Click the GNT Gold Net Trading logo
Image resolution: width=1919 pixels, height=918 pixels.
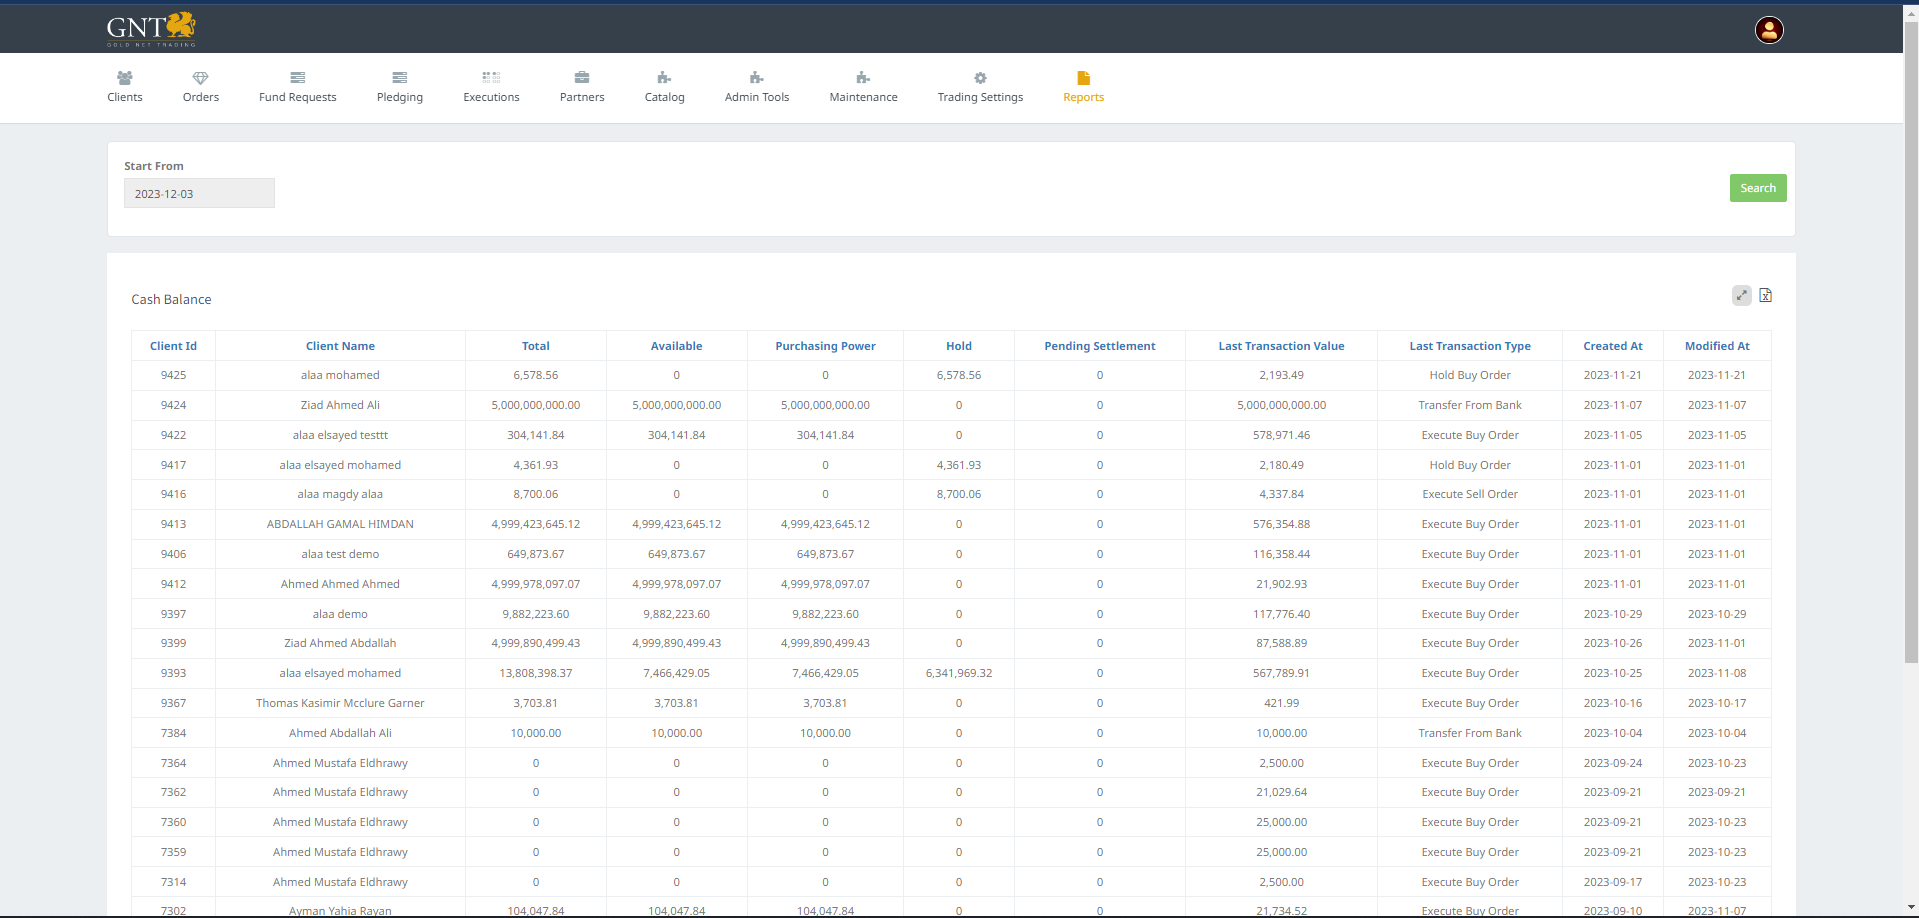(x=151, y=29)
